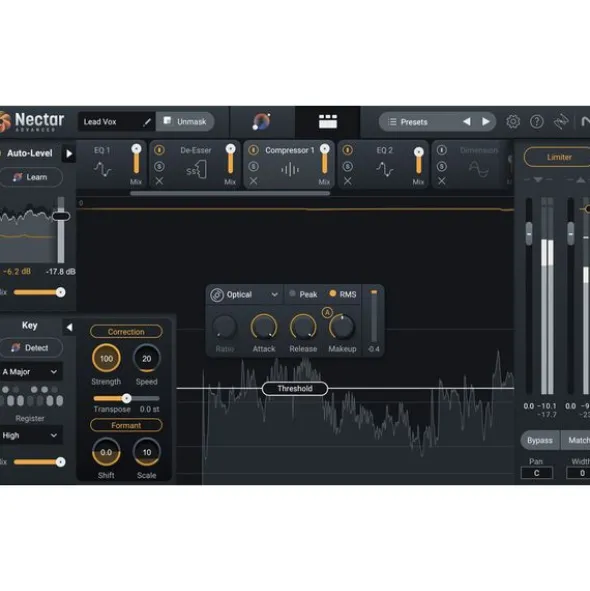Solo the Dimension module
The height and width of the screenshot is (591, 590).
pyautogui.click(x=441, y=166)
